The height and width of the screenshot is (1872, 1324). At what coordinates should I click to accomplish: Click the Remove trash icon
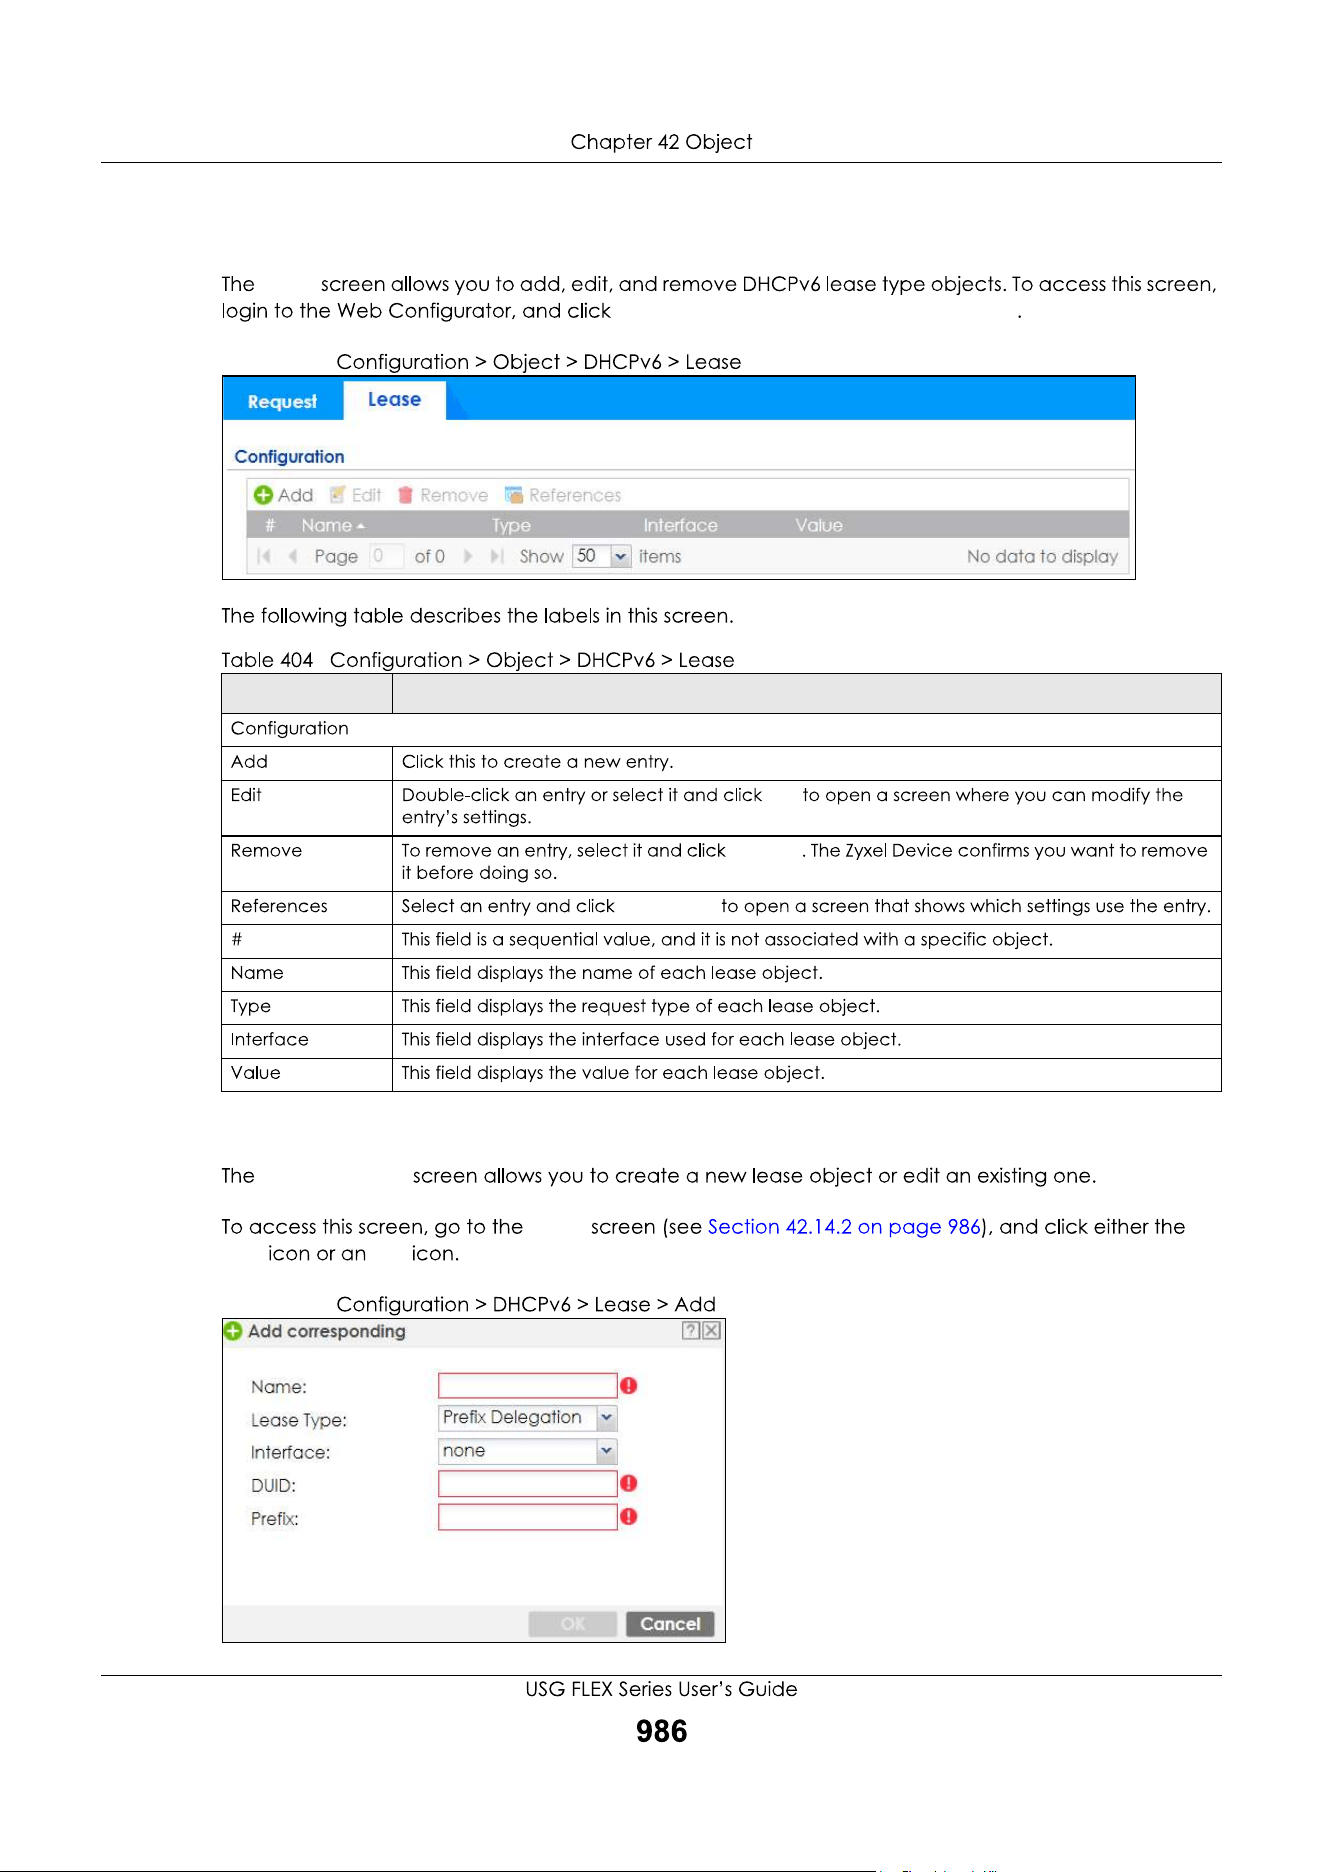[405, 495]
